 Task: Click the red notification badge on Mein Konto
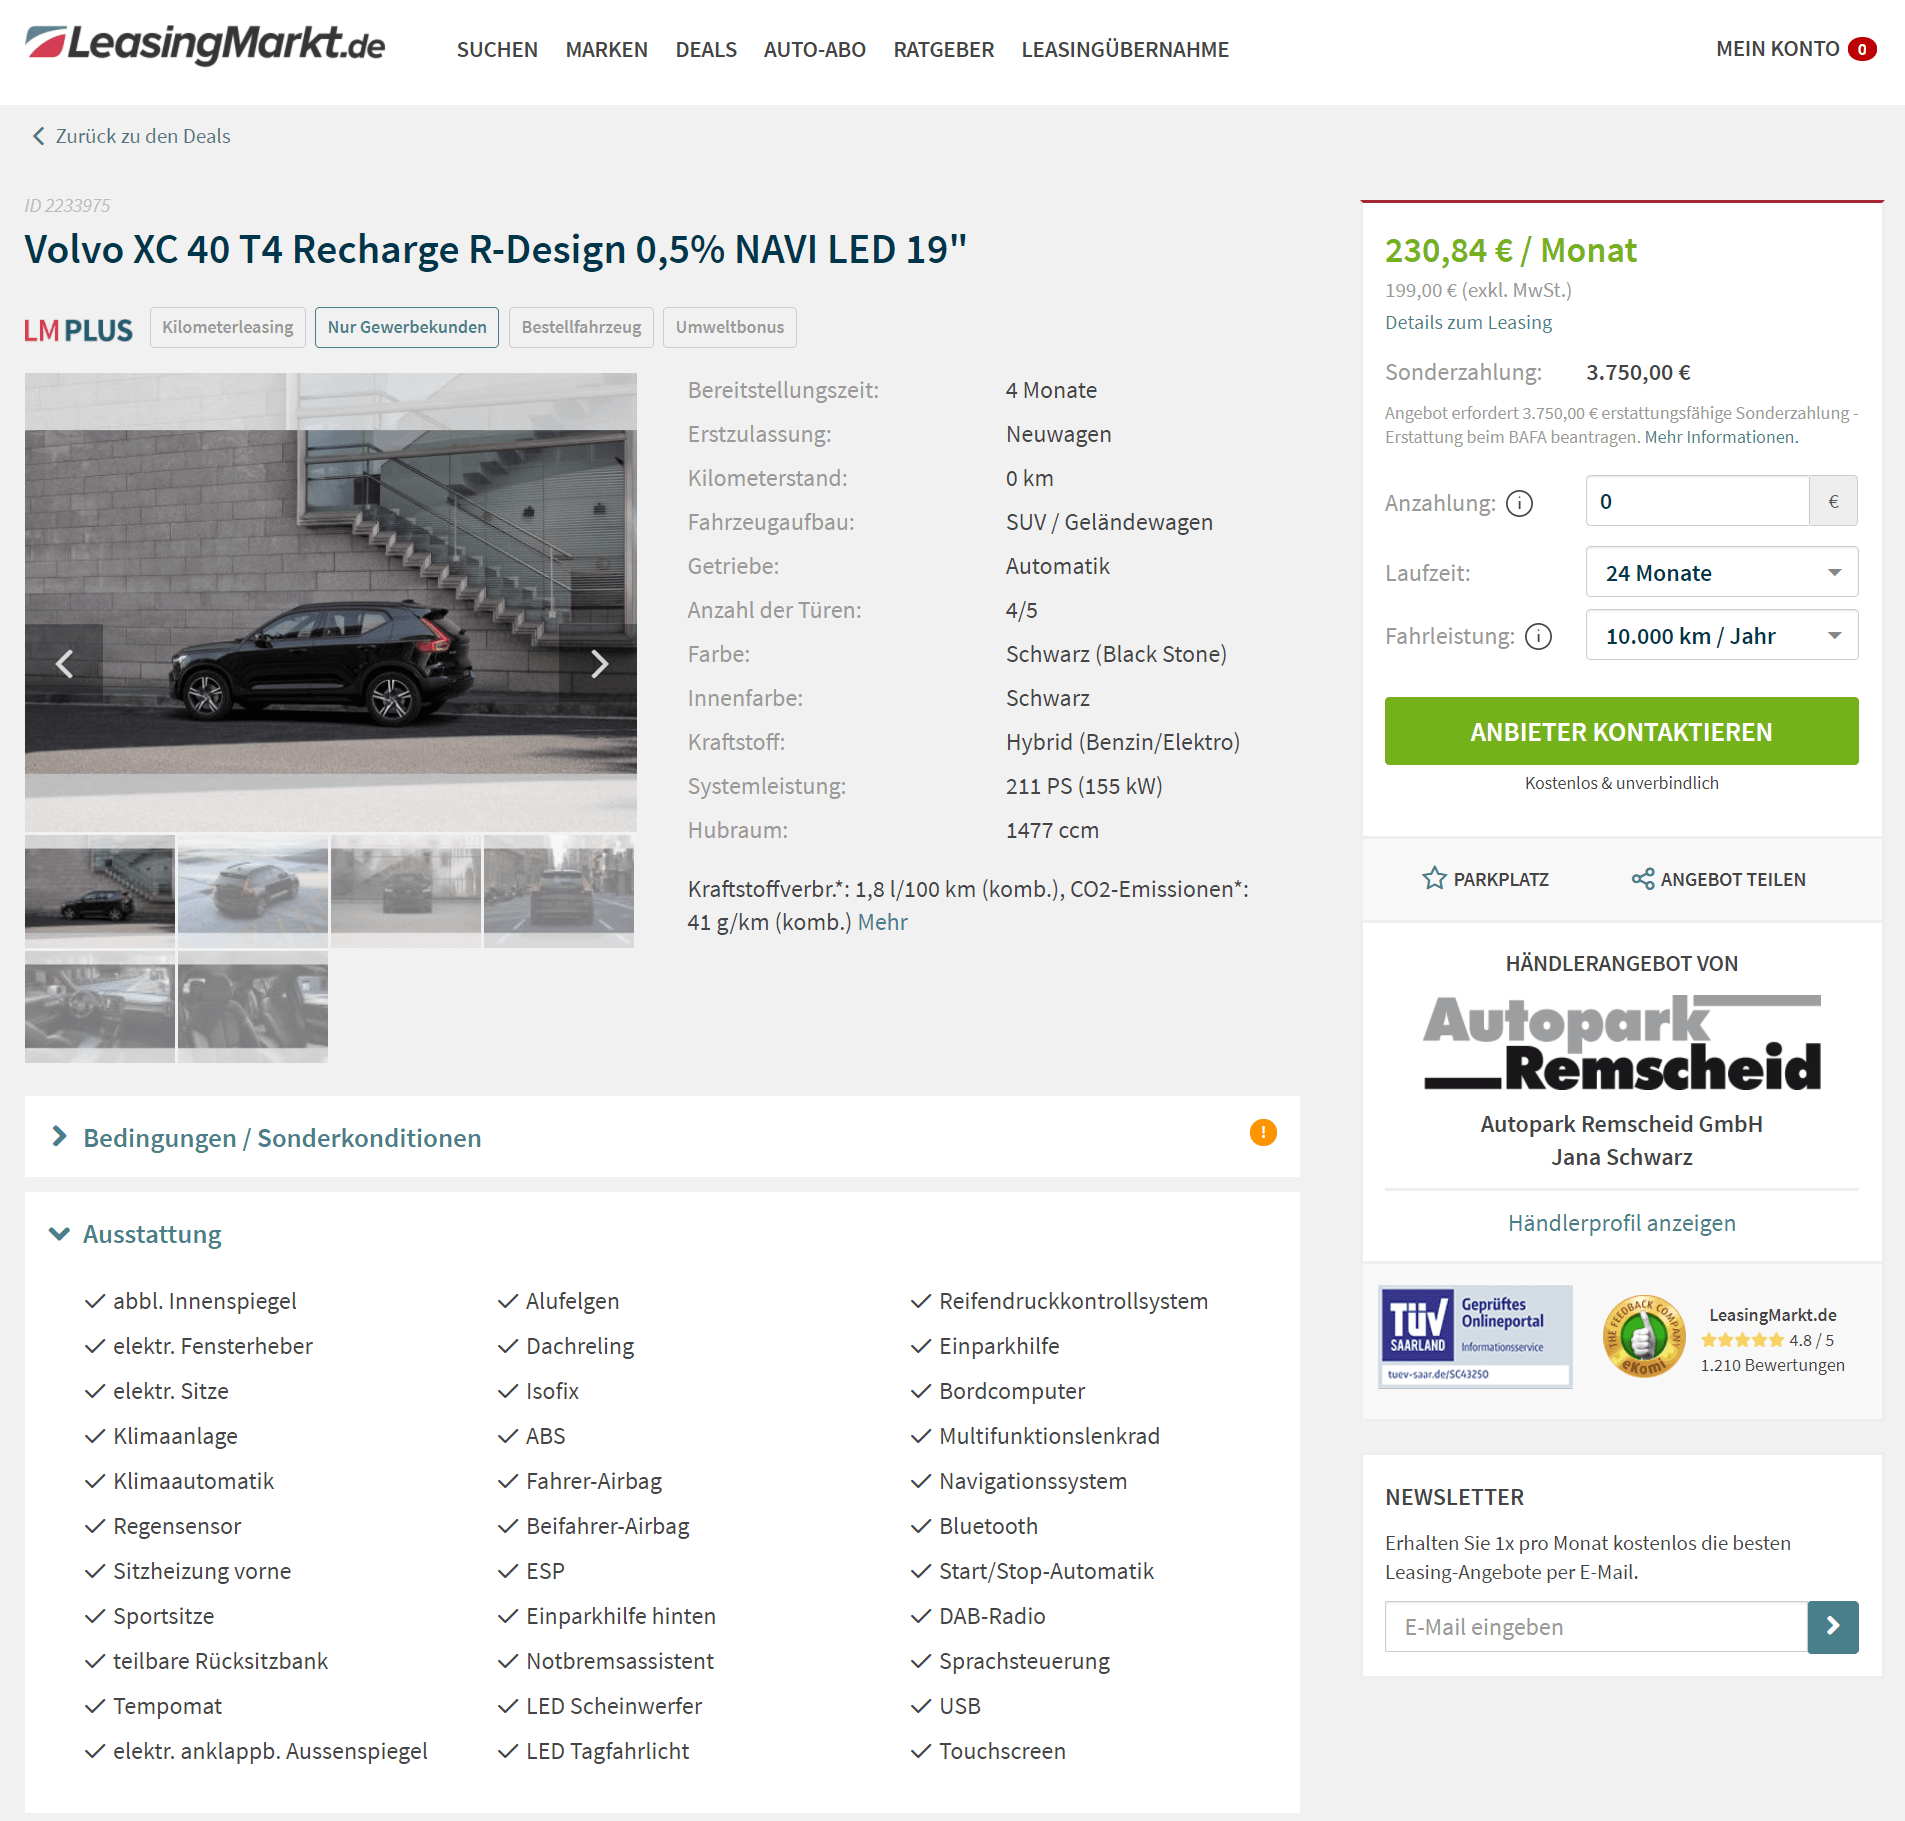coord(1862,49)
